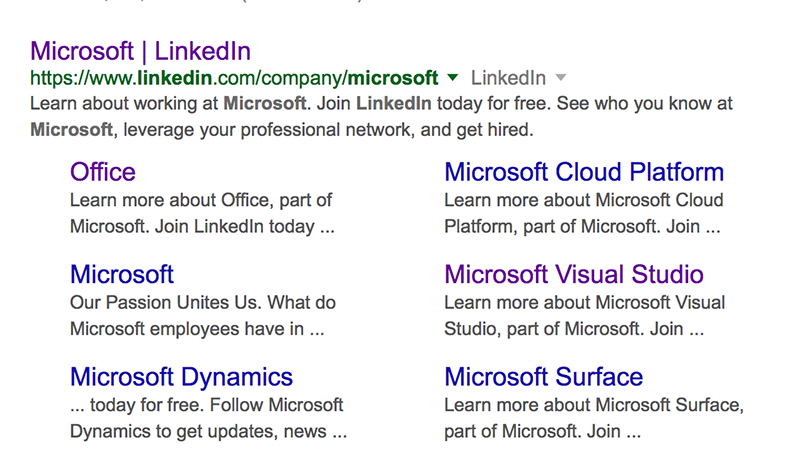Open the Microsoft sitelink heading
Viewport: 800px width, 461px height.
122,275
